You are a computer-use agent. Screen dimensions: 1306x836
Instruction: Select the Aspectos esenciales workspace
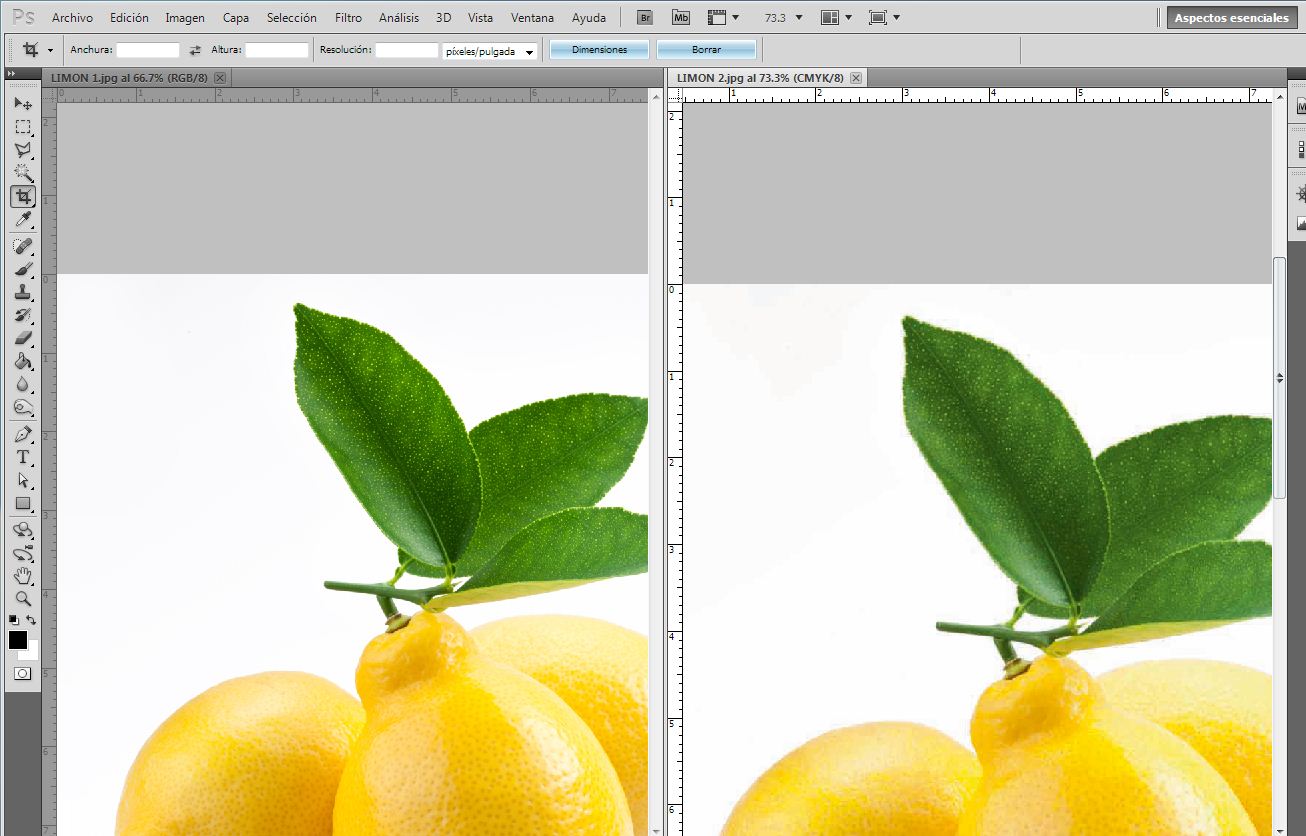click(x=1231, y=18)
